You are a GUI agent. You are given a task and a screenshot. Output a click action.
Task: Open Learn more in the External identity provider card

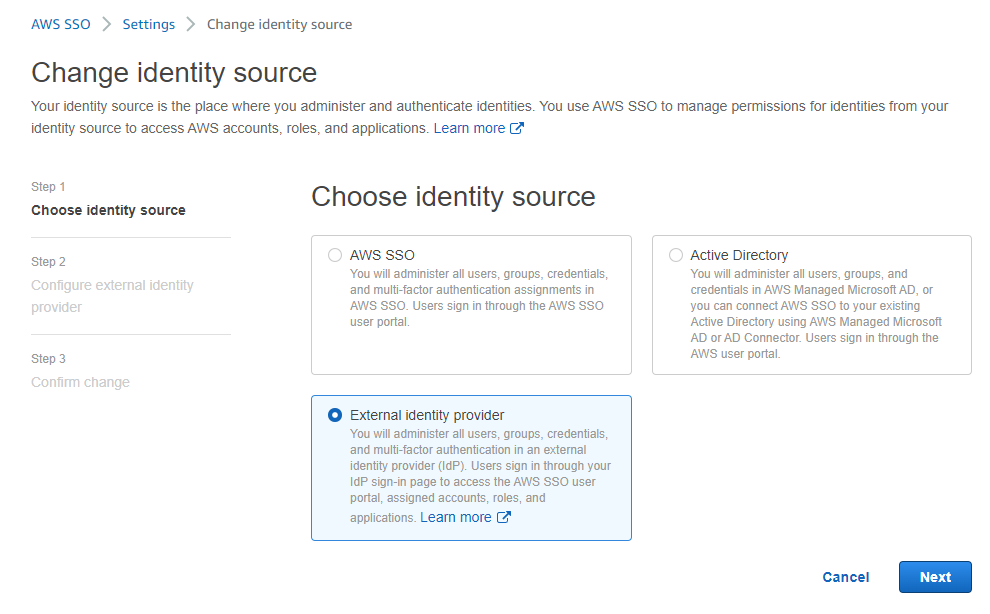456,517
